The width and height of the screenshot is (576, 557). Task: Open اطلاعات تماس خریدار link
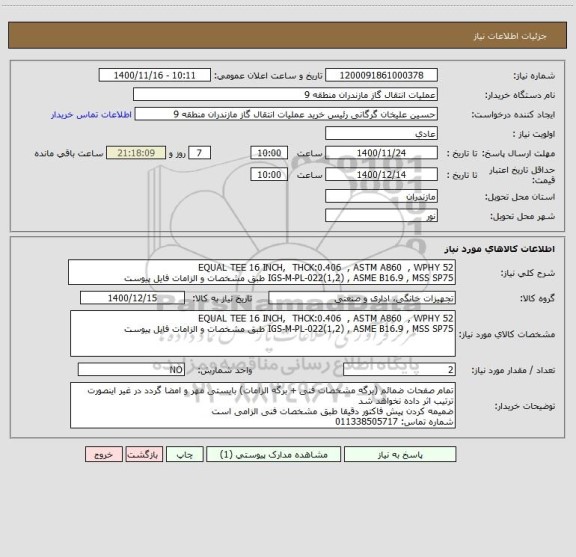click(91, 115)
